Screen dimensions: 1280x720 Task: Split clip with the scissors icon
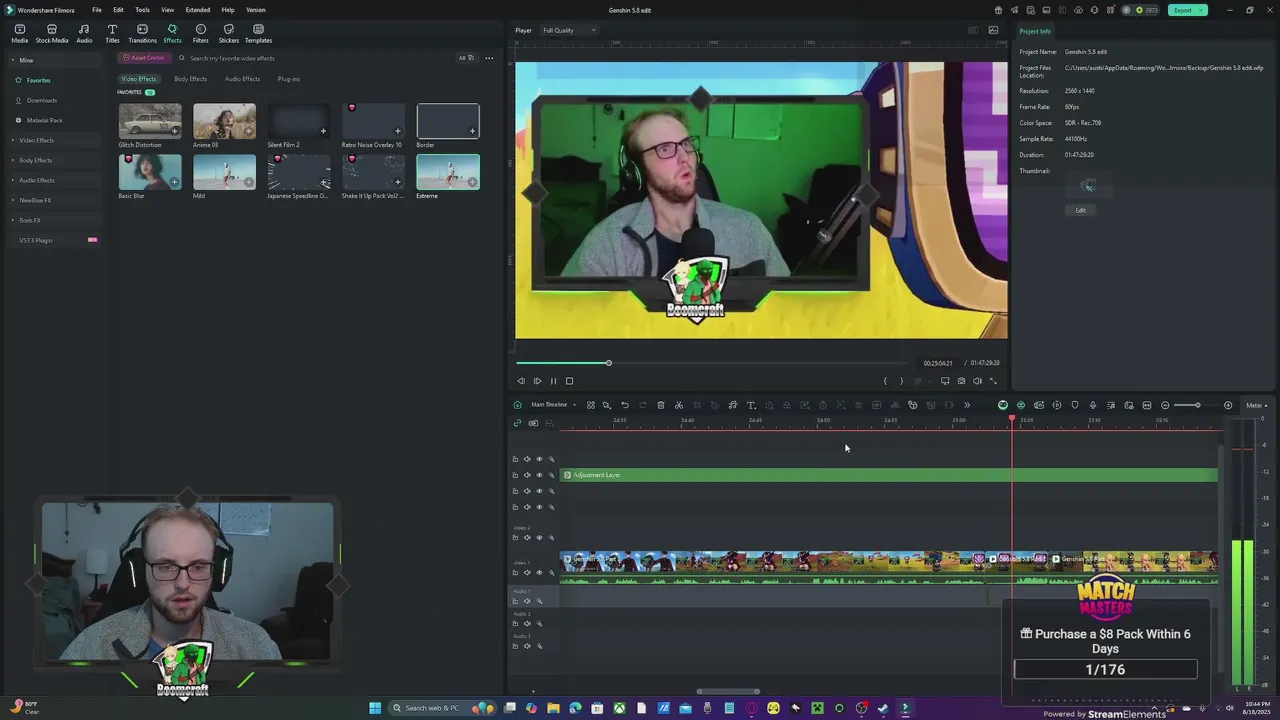coord(679,405)
